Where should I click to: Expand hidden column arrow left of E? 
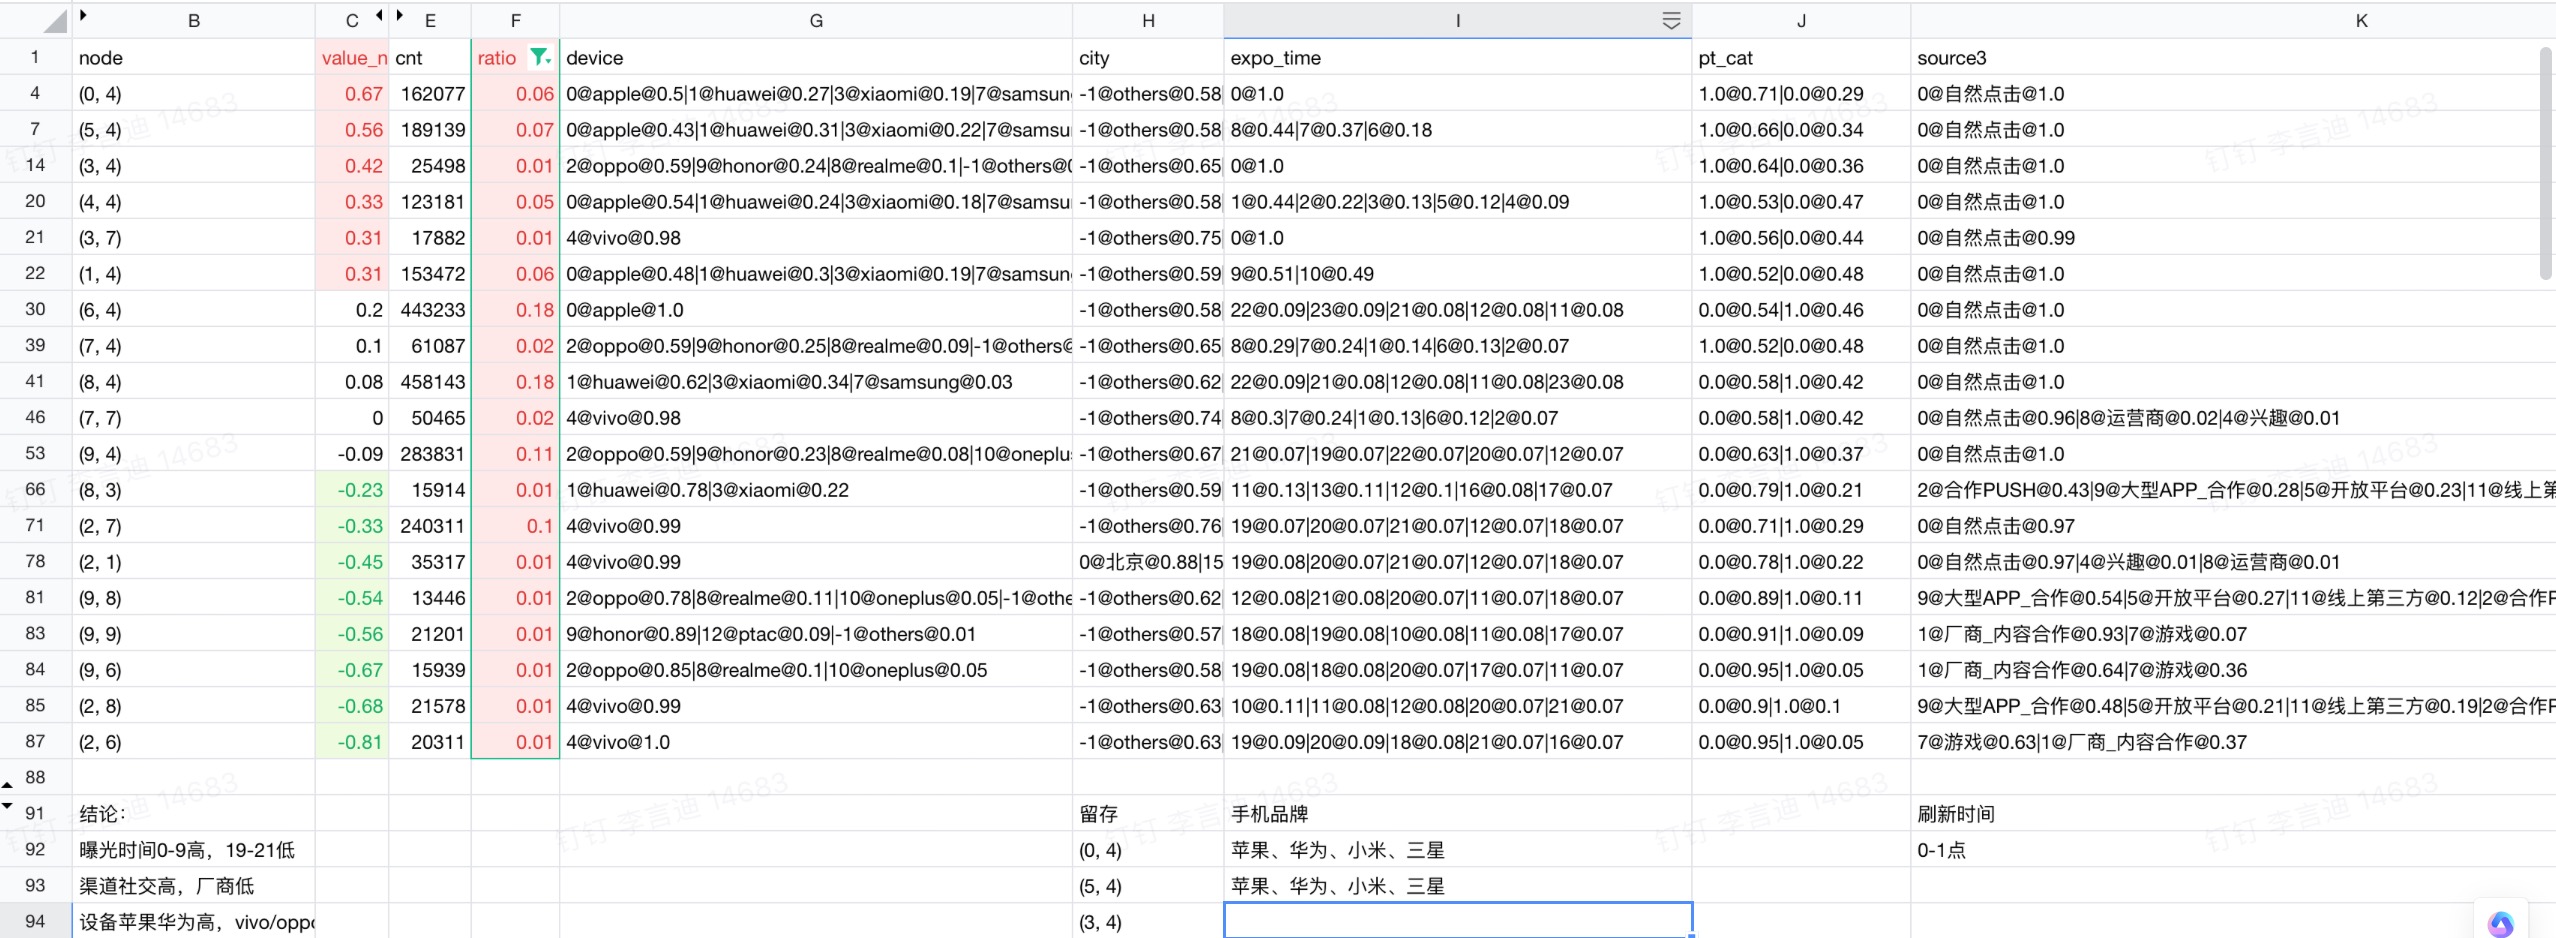pyautogui.click(x=400, y=15)
